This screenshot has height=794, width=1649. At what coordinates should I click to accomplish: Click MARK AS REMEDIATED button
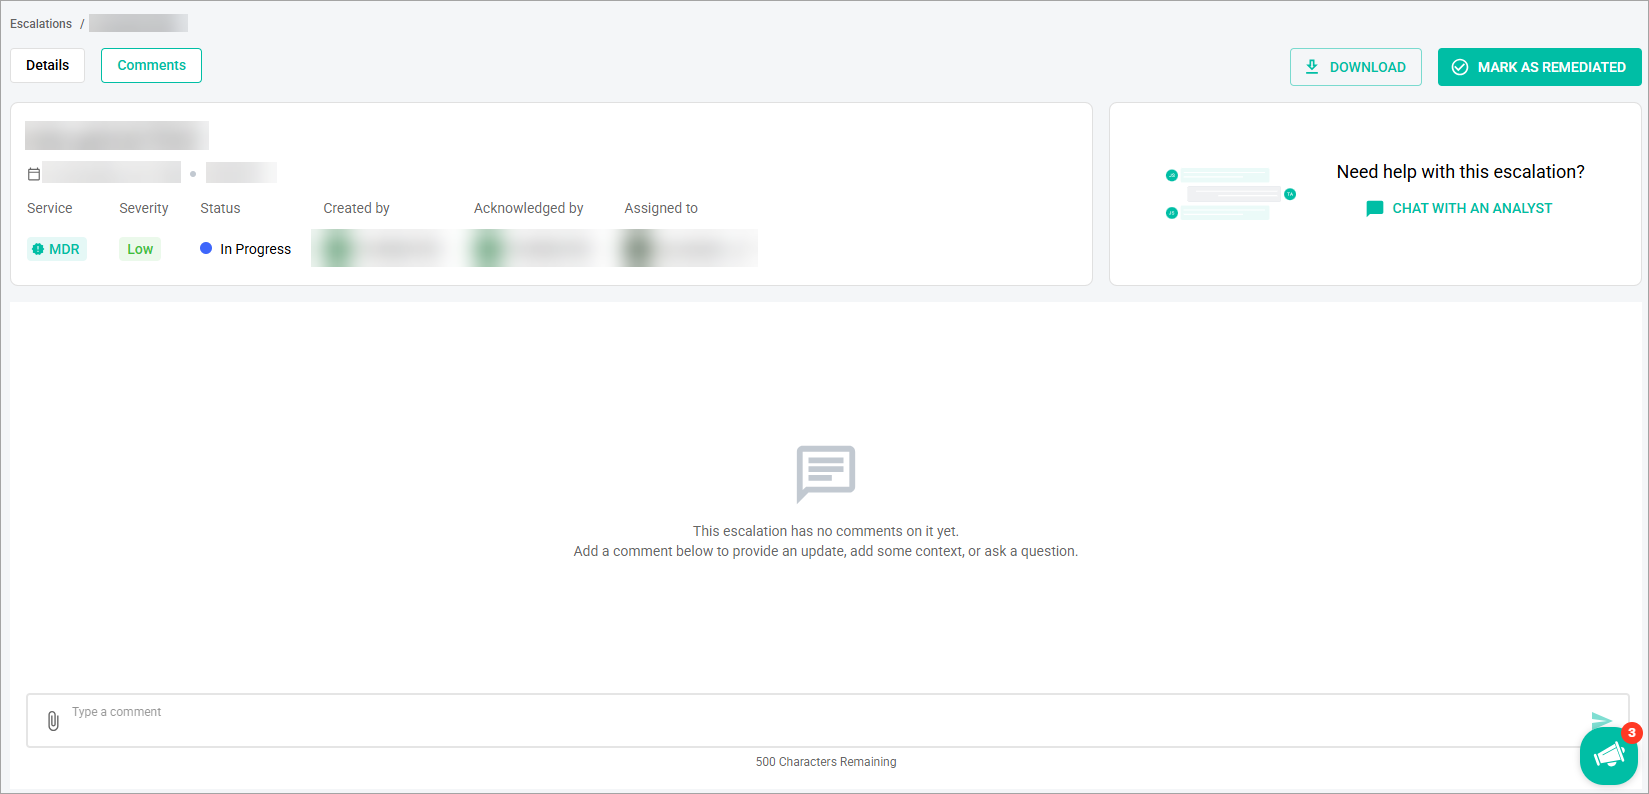(x=1539, y=67)
